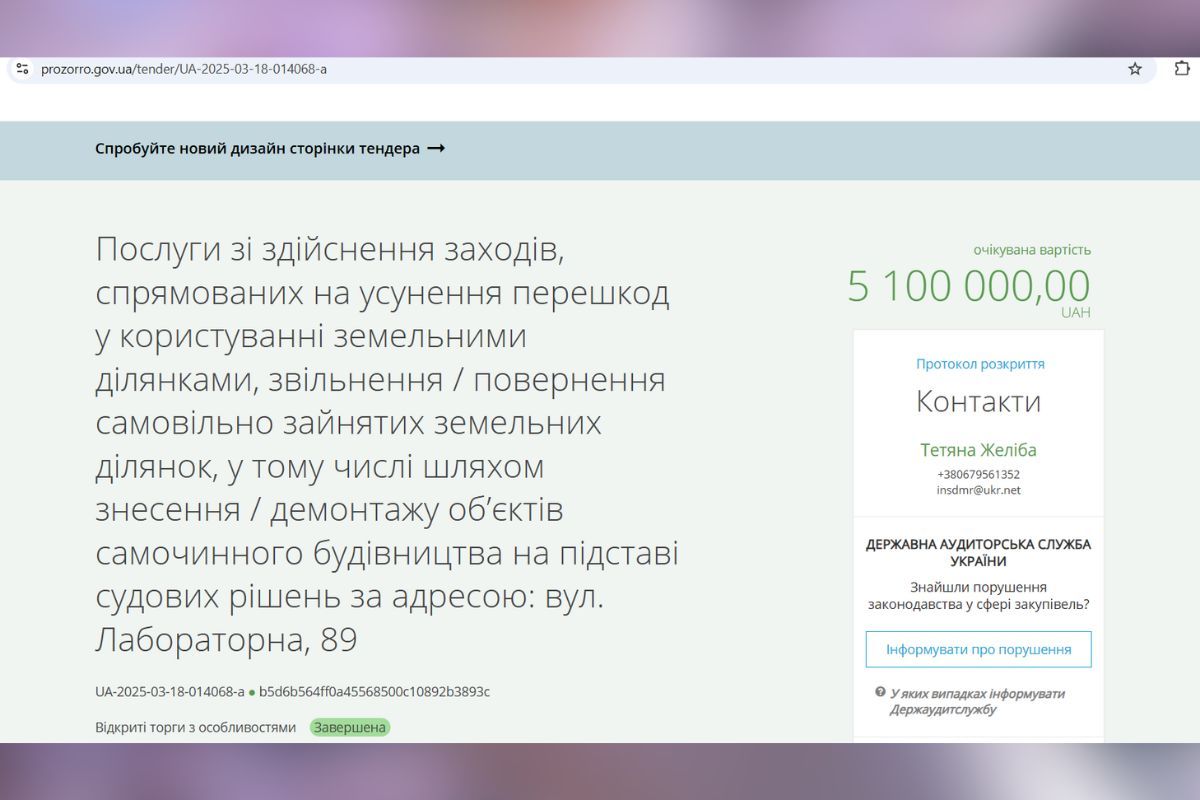Click the contact name Тетяна Желіба
1200x800 pixels.
coord(978,450)
